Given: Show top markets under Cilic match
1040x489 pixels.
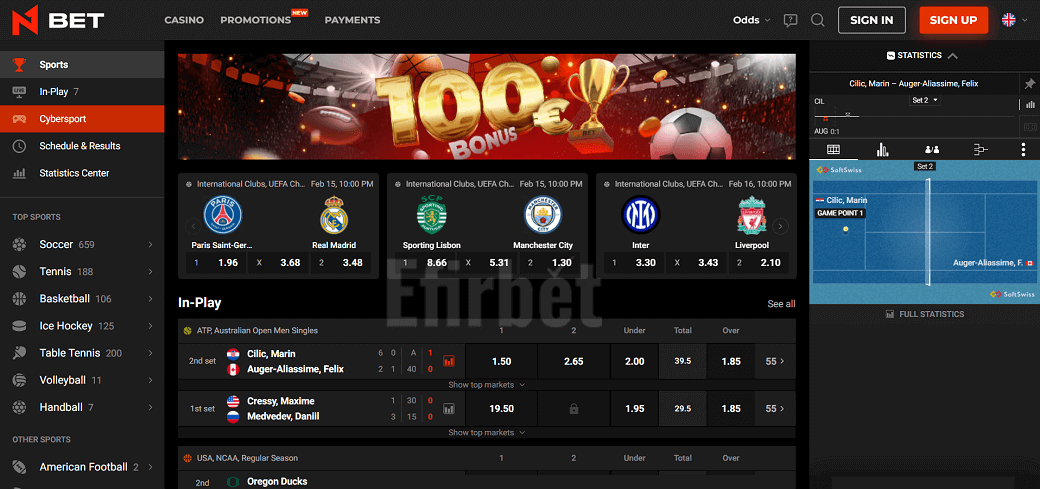Looking at the screenshot, I should coord(487,385).
